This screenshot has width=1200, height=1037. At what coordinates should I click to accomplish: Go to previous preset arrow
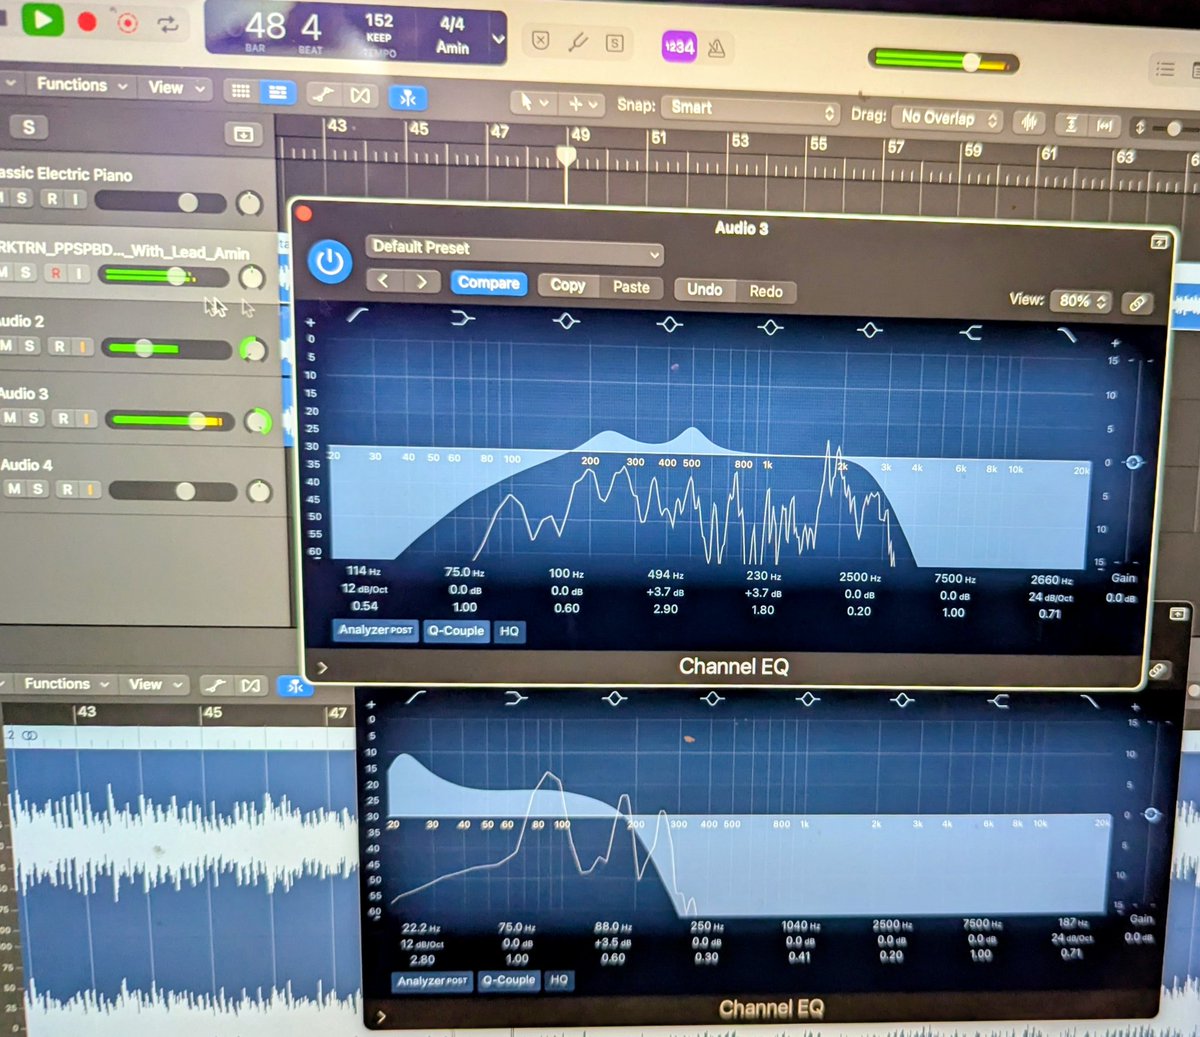pos(384,281)
